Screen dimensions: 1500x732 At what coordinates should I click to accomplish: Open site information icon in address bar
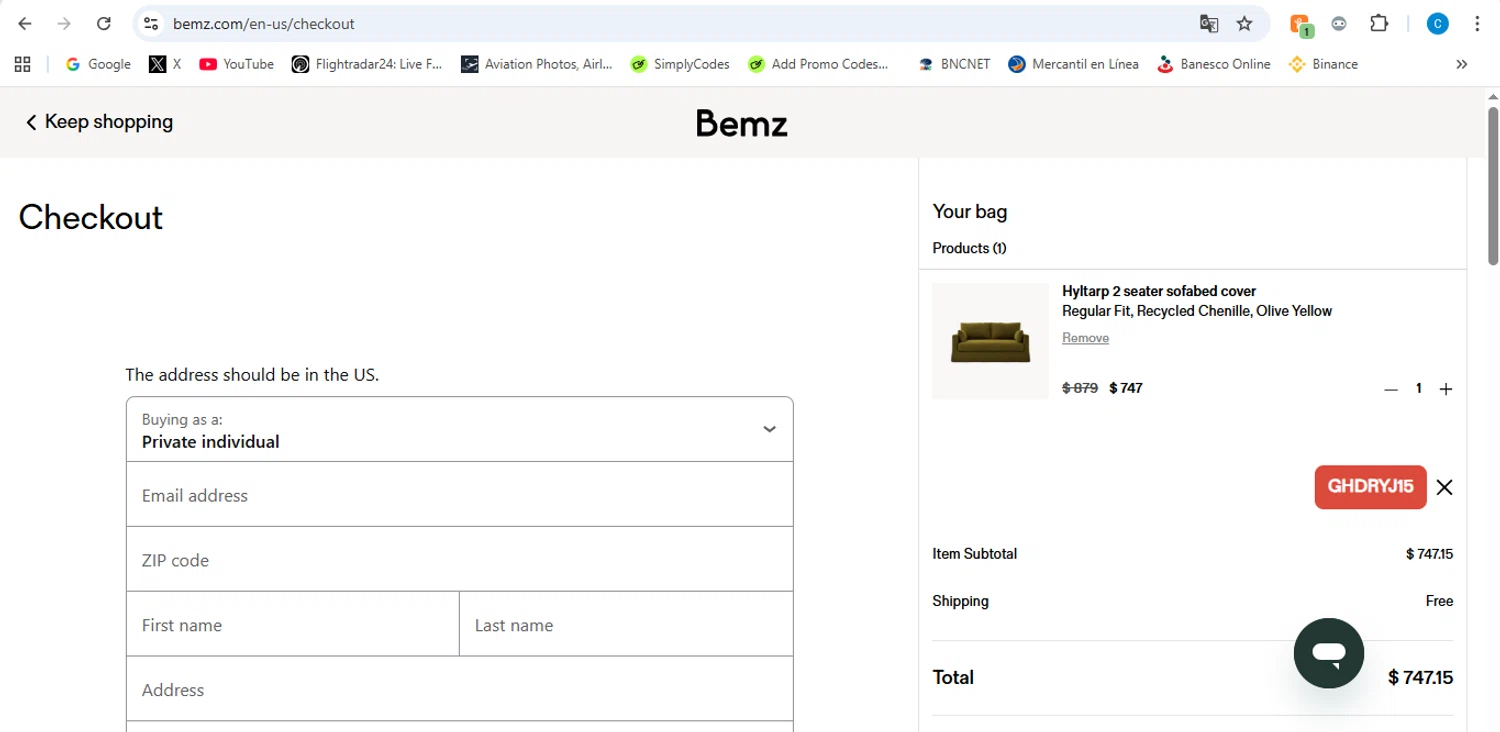(151, 24)
